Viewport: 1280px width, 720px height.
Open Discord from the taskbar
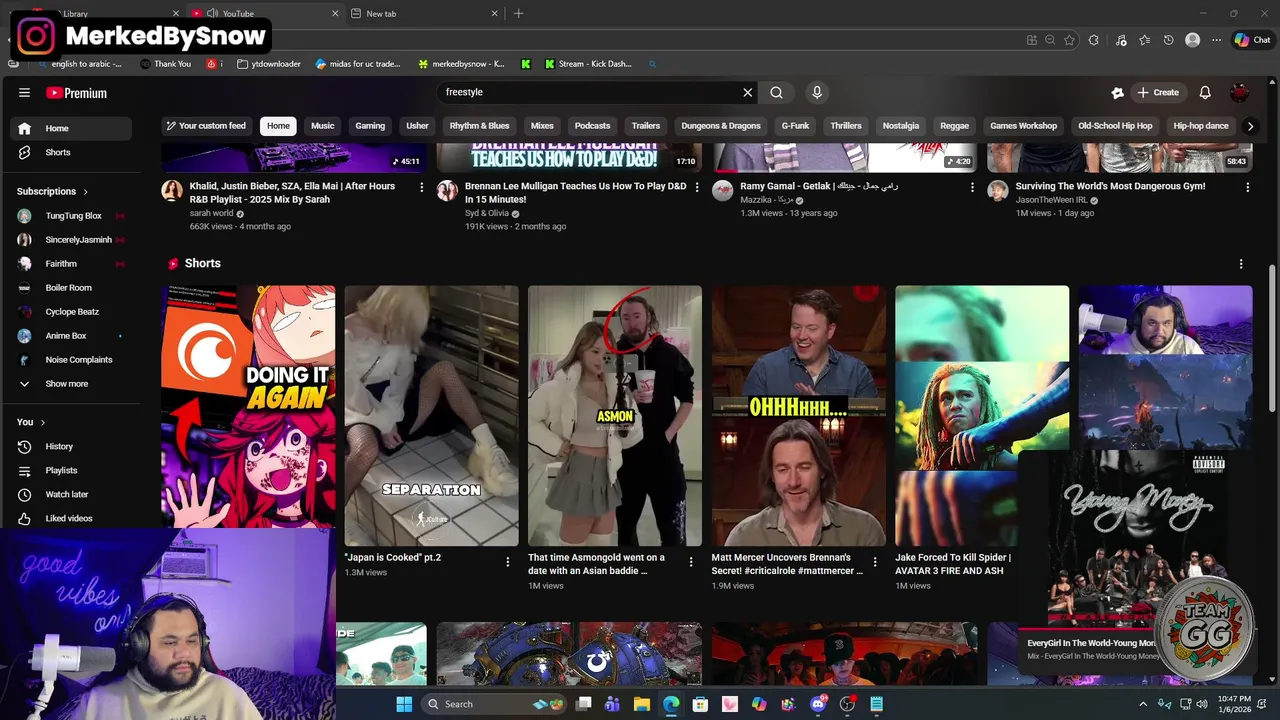(819, 704)
